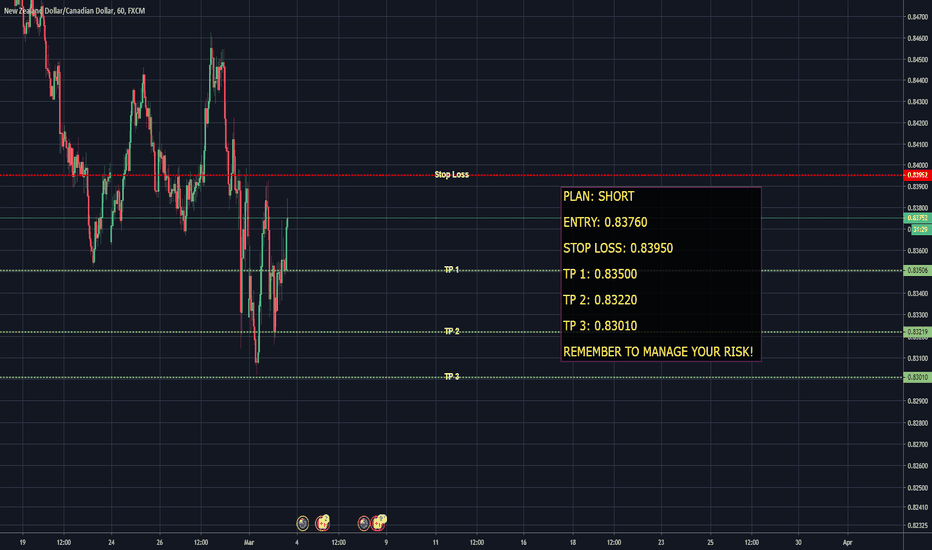This screenshot has width=932, height=550.
Task: Click the current price label 0.83752
Action: pos(917,217)
